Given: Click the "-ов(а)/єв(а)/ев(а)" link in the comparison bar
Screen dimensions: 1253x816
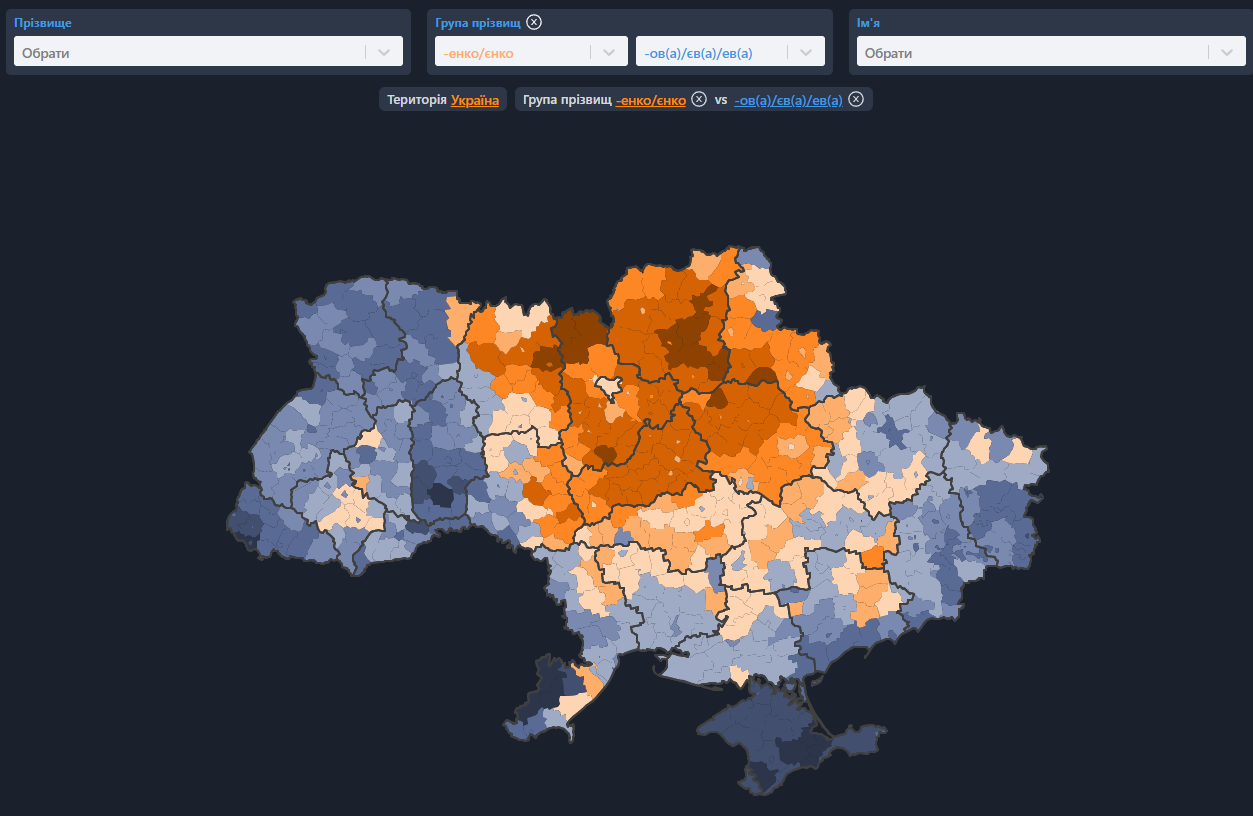Looking at the screenshot, I should coord(787,99).
